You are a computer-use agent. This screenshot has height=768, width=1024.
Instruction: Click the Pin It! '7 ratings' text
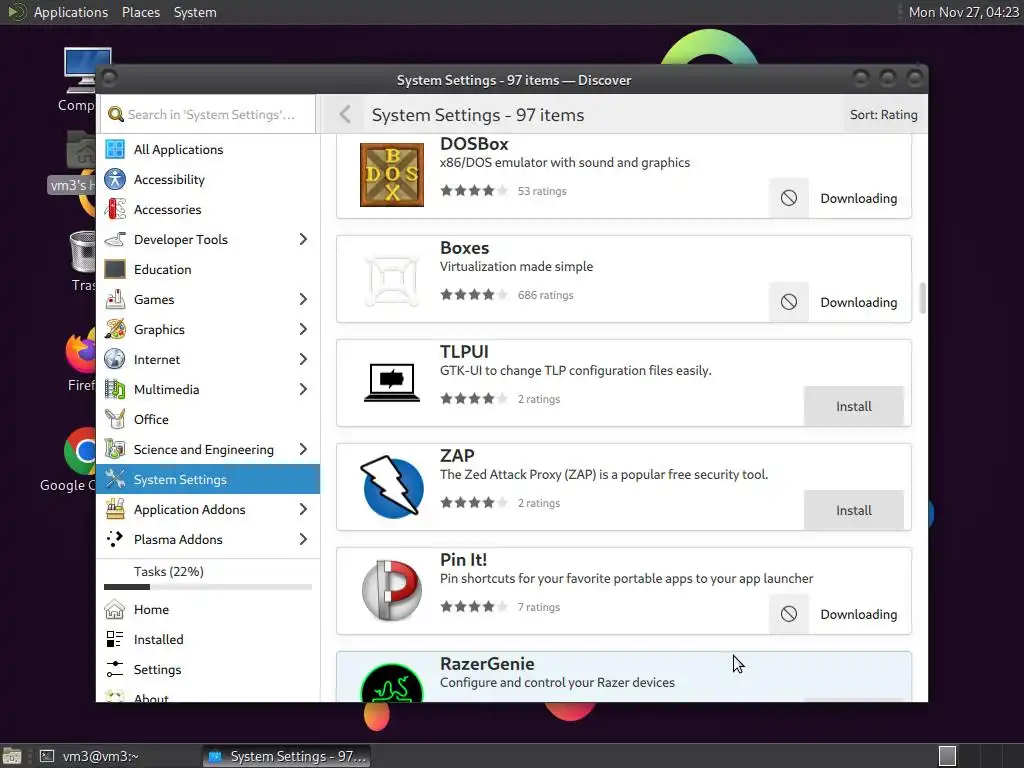pos(539,607)
